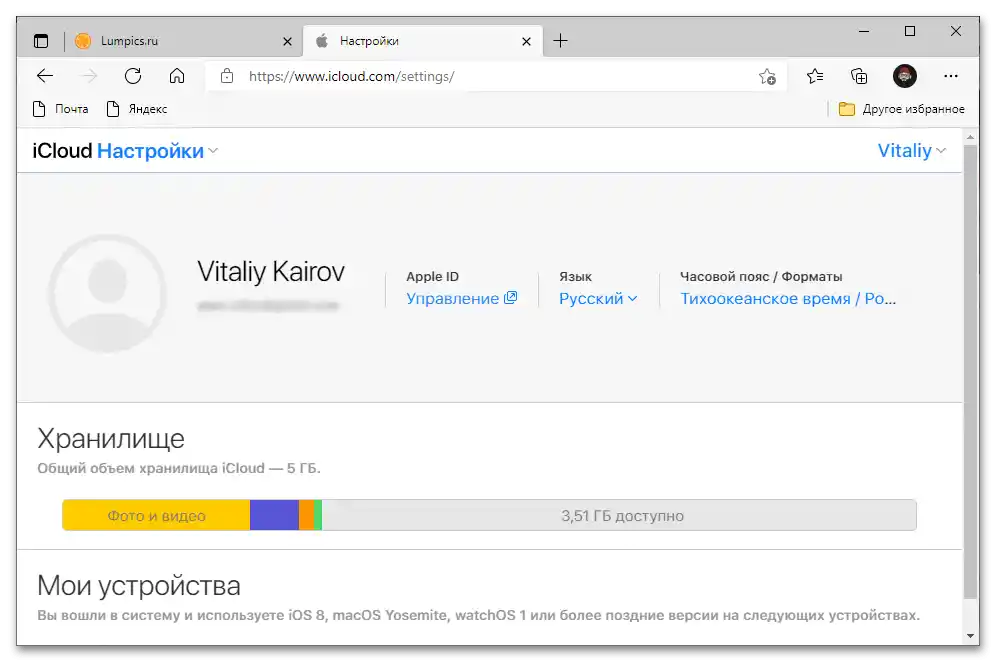Image resolution: width=996 pixels, height=662 pixels.
Task: Add this page to favorites star icon
Action: tap(767, 77)
